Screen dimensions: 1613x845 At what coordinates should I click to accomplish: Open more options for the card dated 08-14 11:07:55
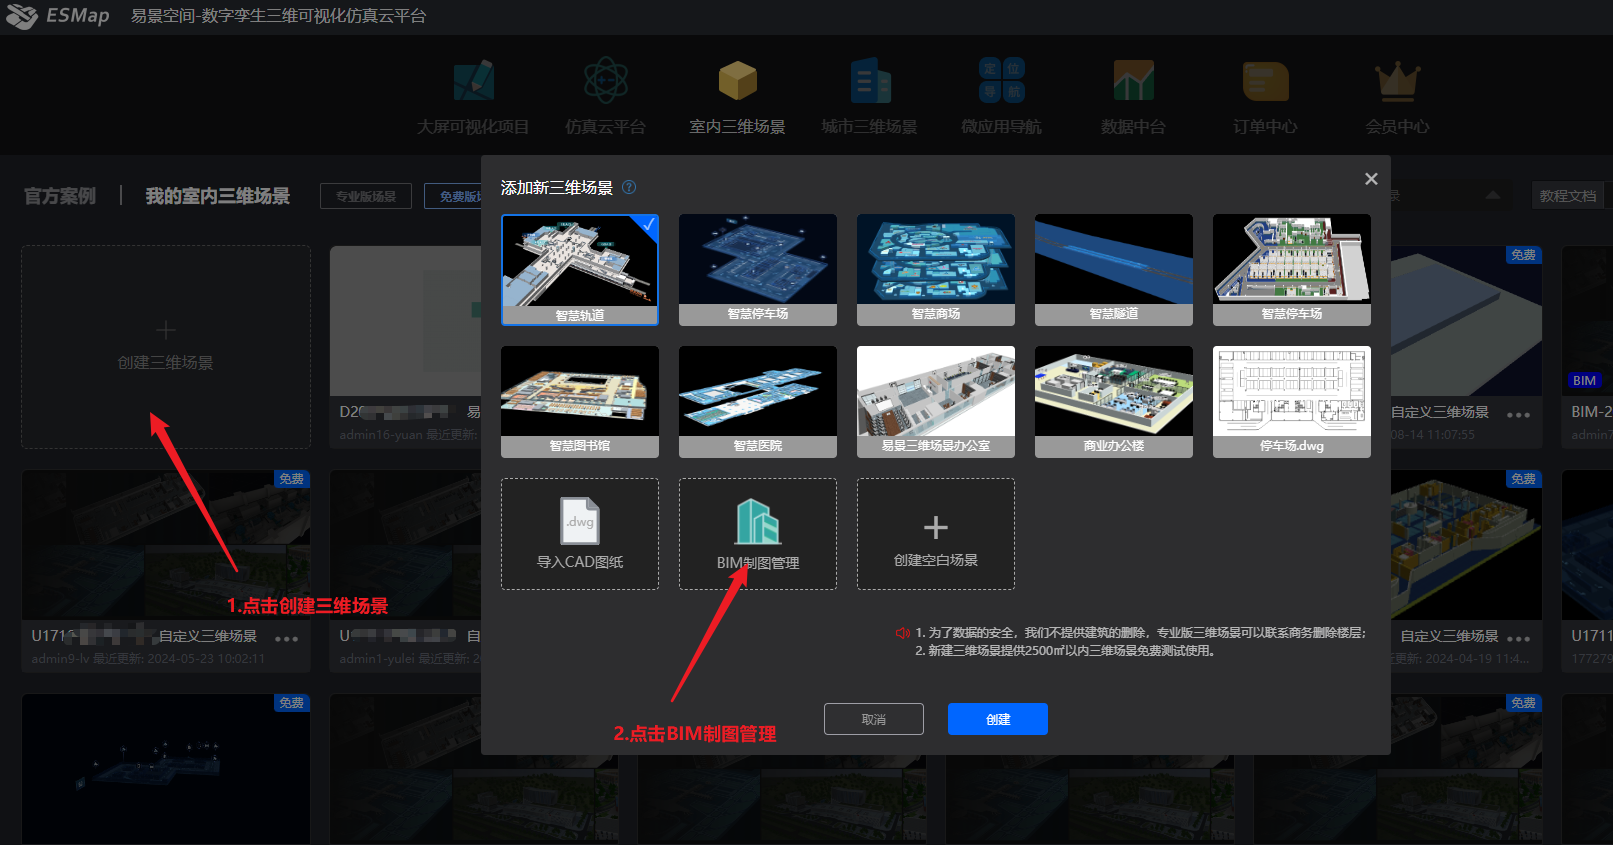pyautogui.click(x=1518, y=414)
